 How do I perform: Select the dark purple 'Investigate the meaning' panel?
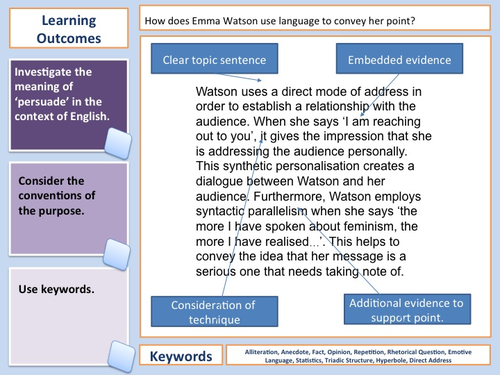click(x=69, y=105)
